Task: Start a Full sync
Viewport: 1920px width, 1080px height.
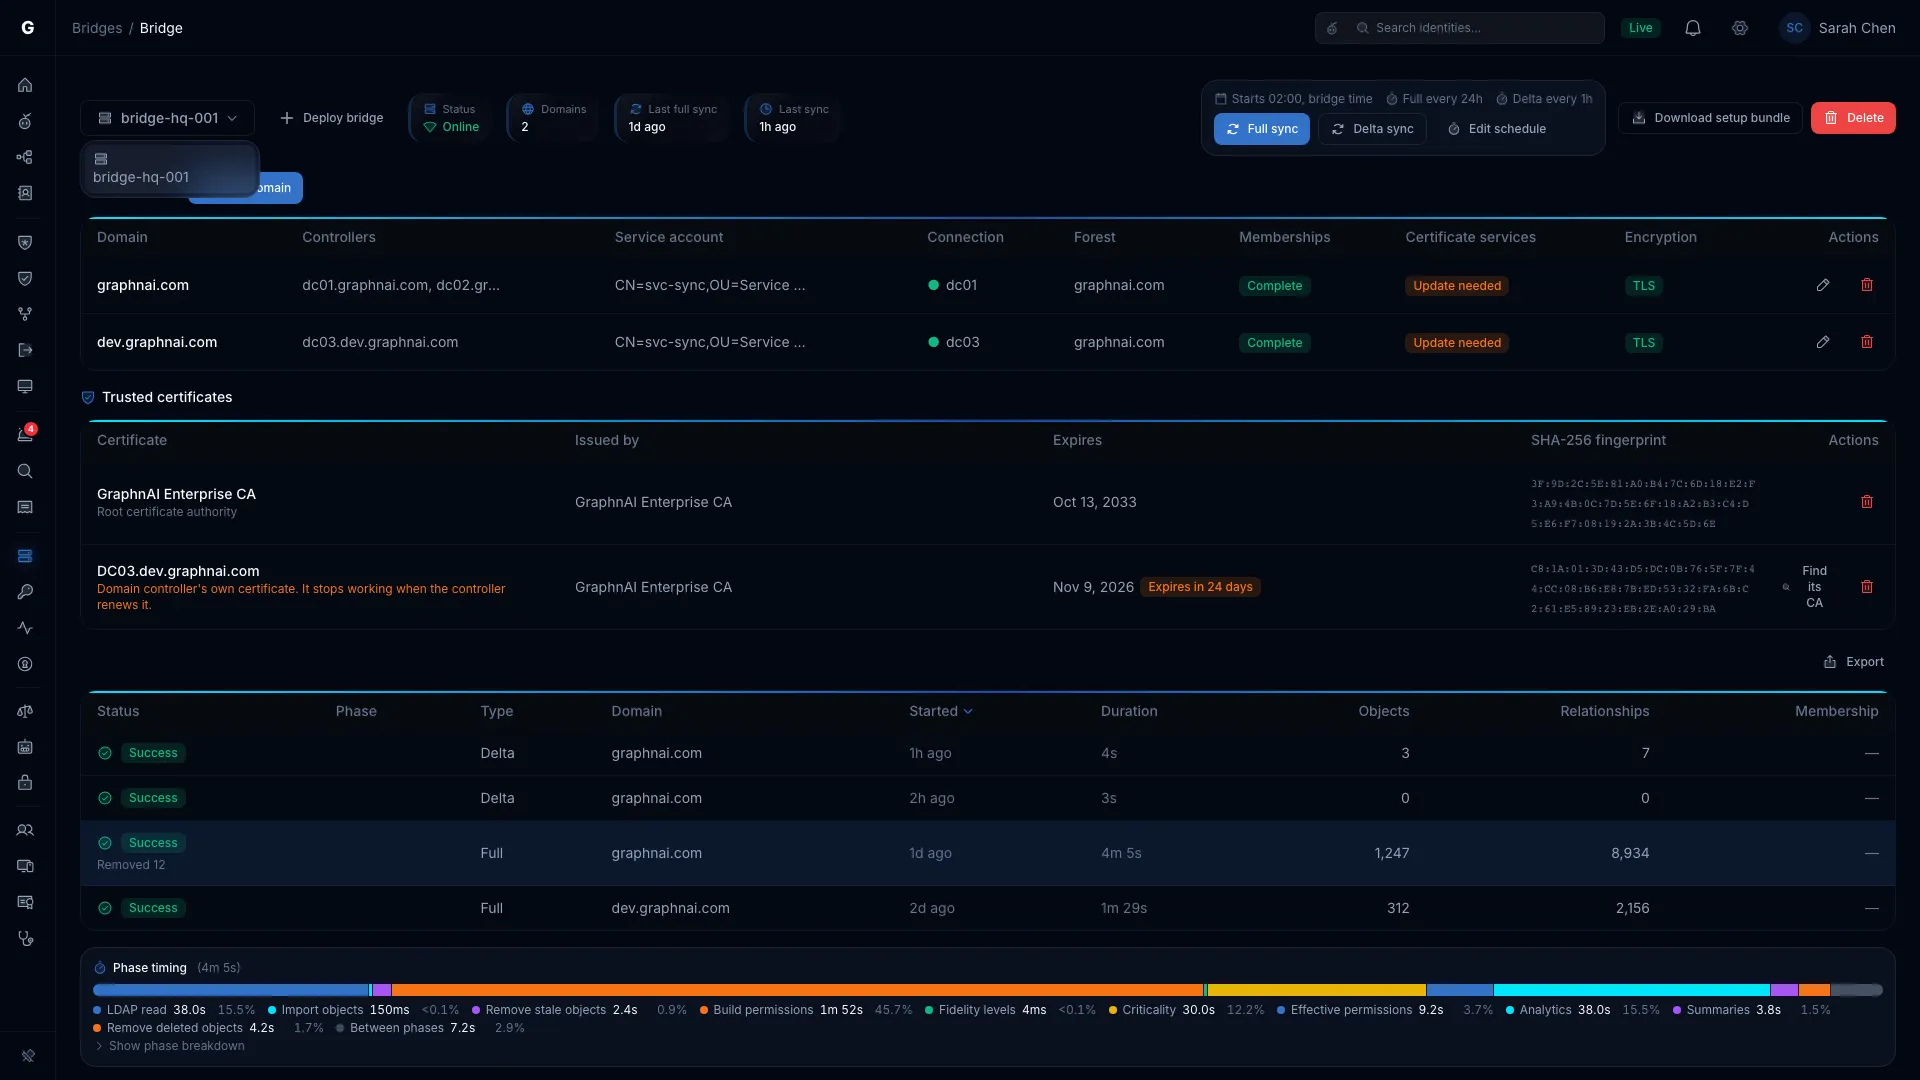Action: pyautogui.click(x=1262, y=129)
